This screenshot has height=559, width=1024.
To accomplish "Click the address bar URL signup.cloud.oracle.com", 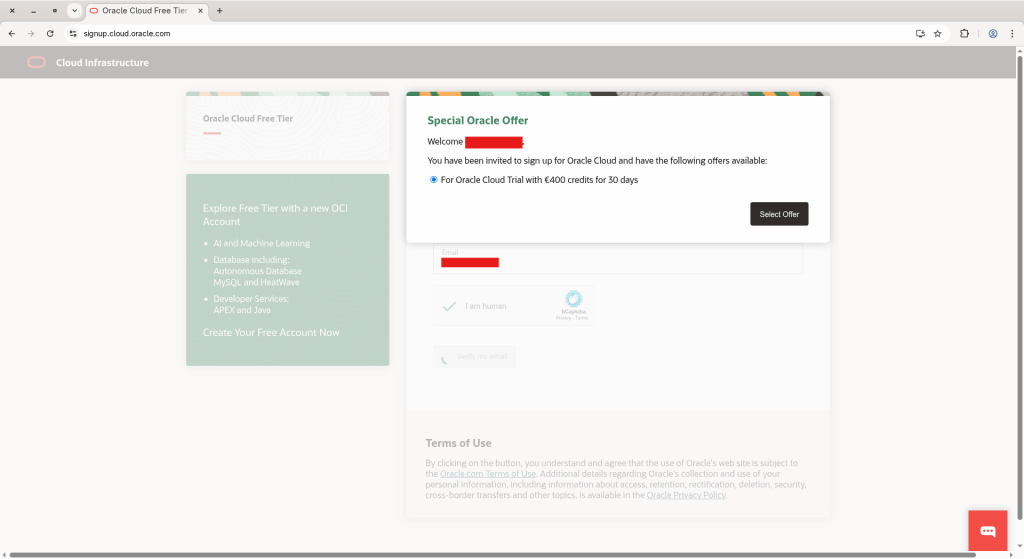I will click(x=127, y=33).
